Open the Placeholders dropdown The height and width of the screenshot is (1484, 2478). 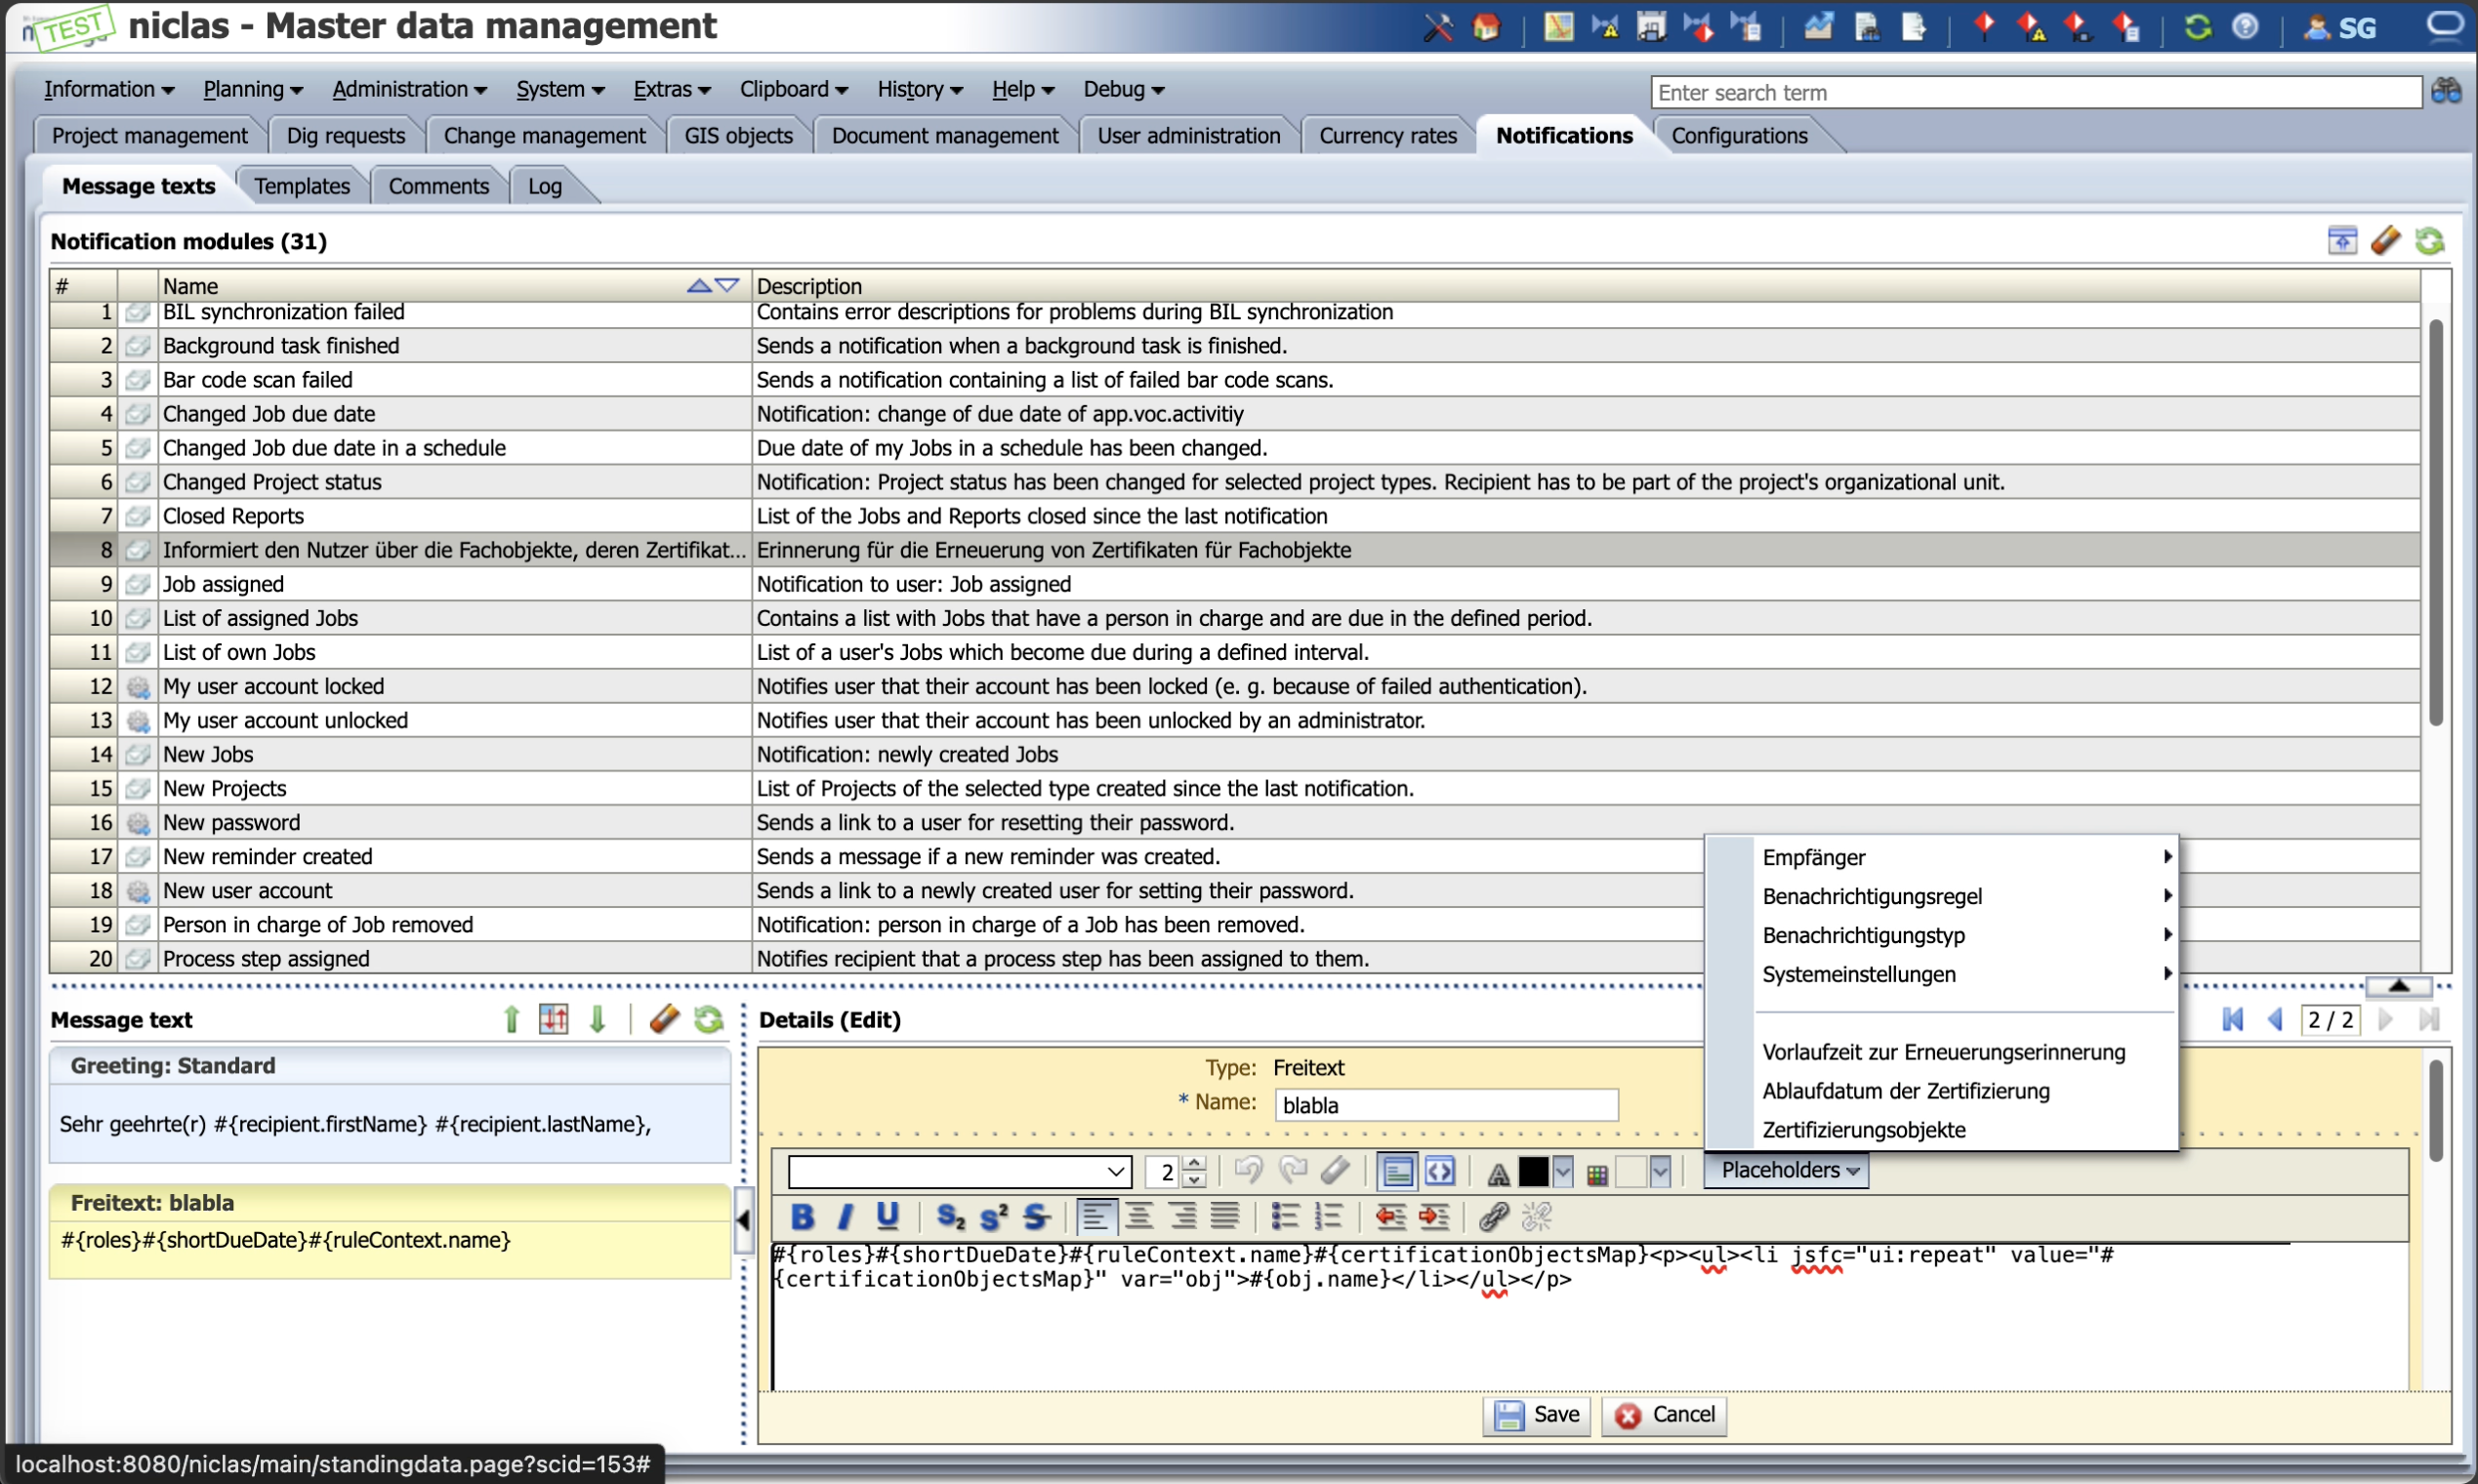coord(1788,1170)
